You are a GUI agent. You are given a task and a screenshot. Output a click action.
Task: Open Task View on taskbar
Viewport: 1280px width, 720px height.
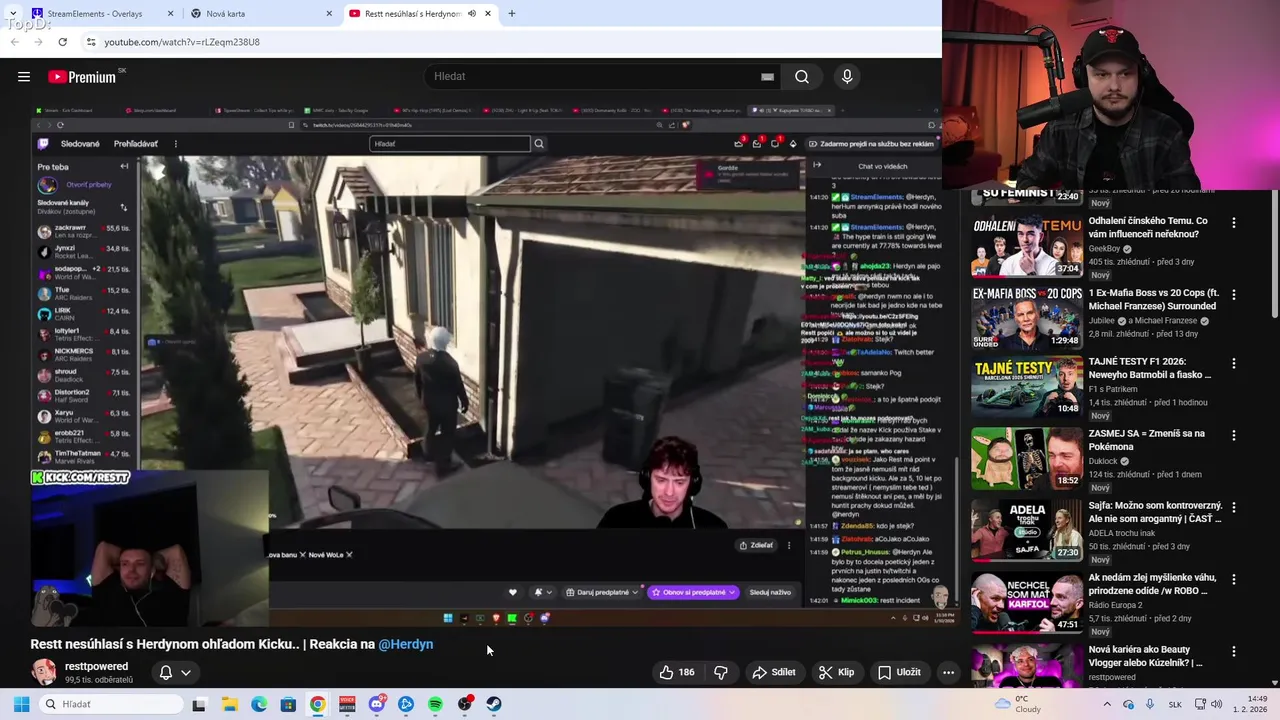click(198, 704)
